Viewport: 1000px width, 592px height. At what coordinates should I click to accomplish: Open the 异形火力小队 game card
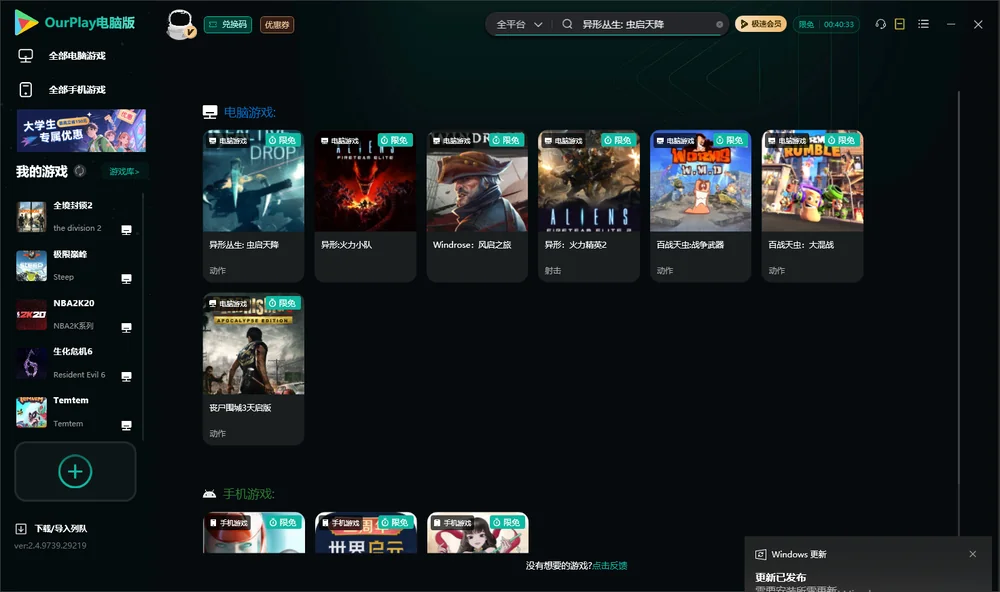coord(365,206)
